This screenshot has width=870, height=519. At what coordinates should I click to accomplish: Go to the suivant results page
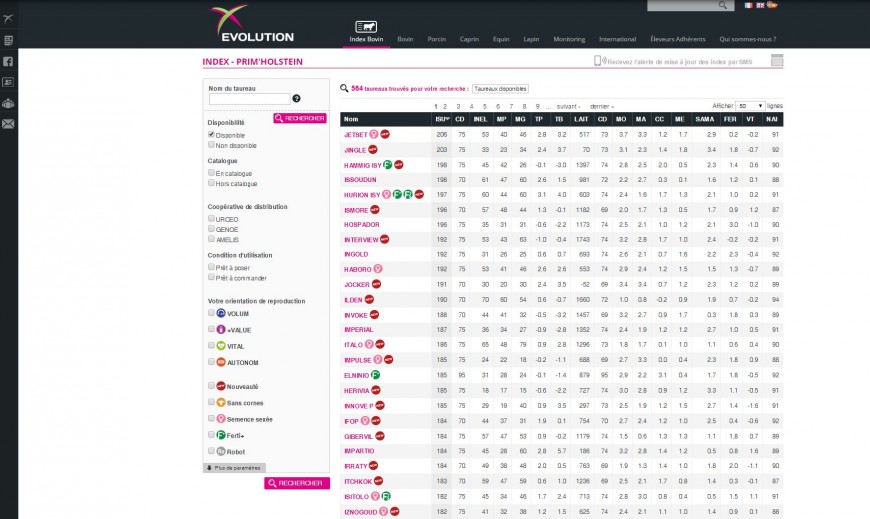568,107
